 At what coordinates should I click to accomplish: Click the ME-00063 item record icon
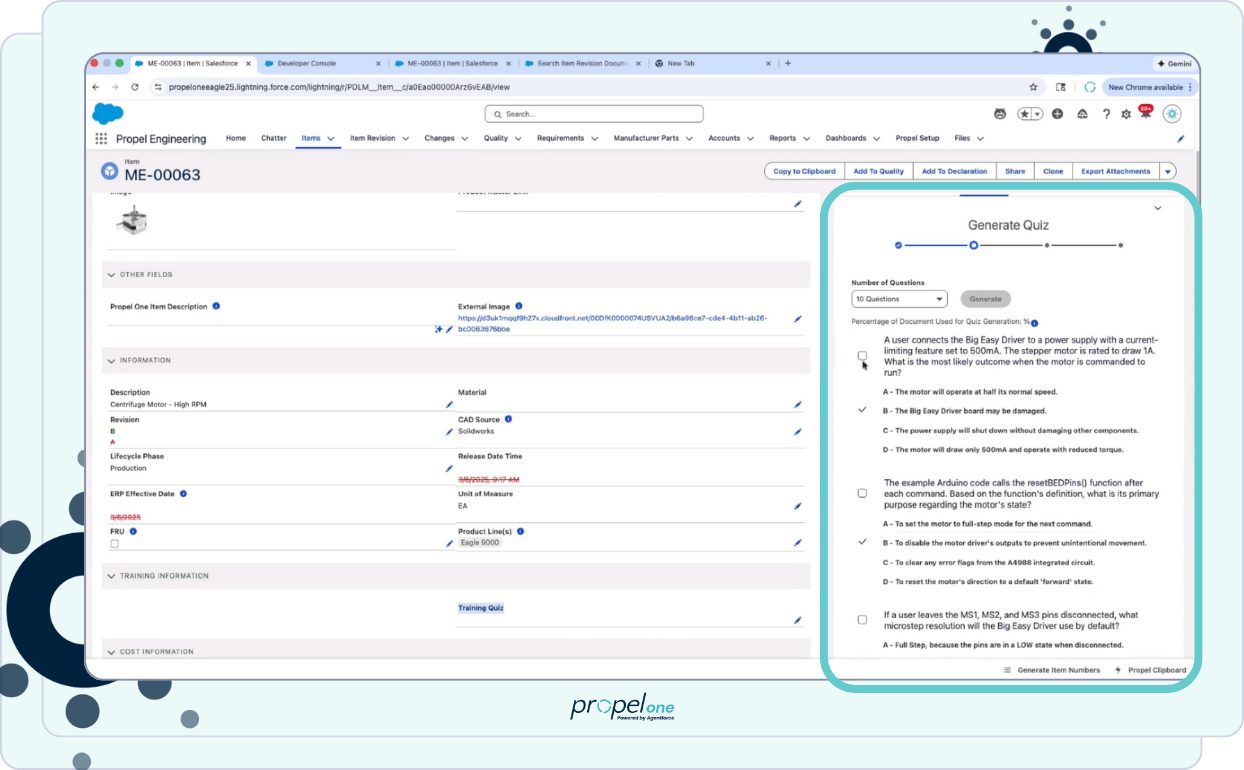click(109, 172)
